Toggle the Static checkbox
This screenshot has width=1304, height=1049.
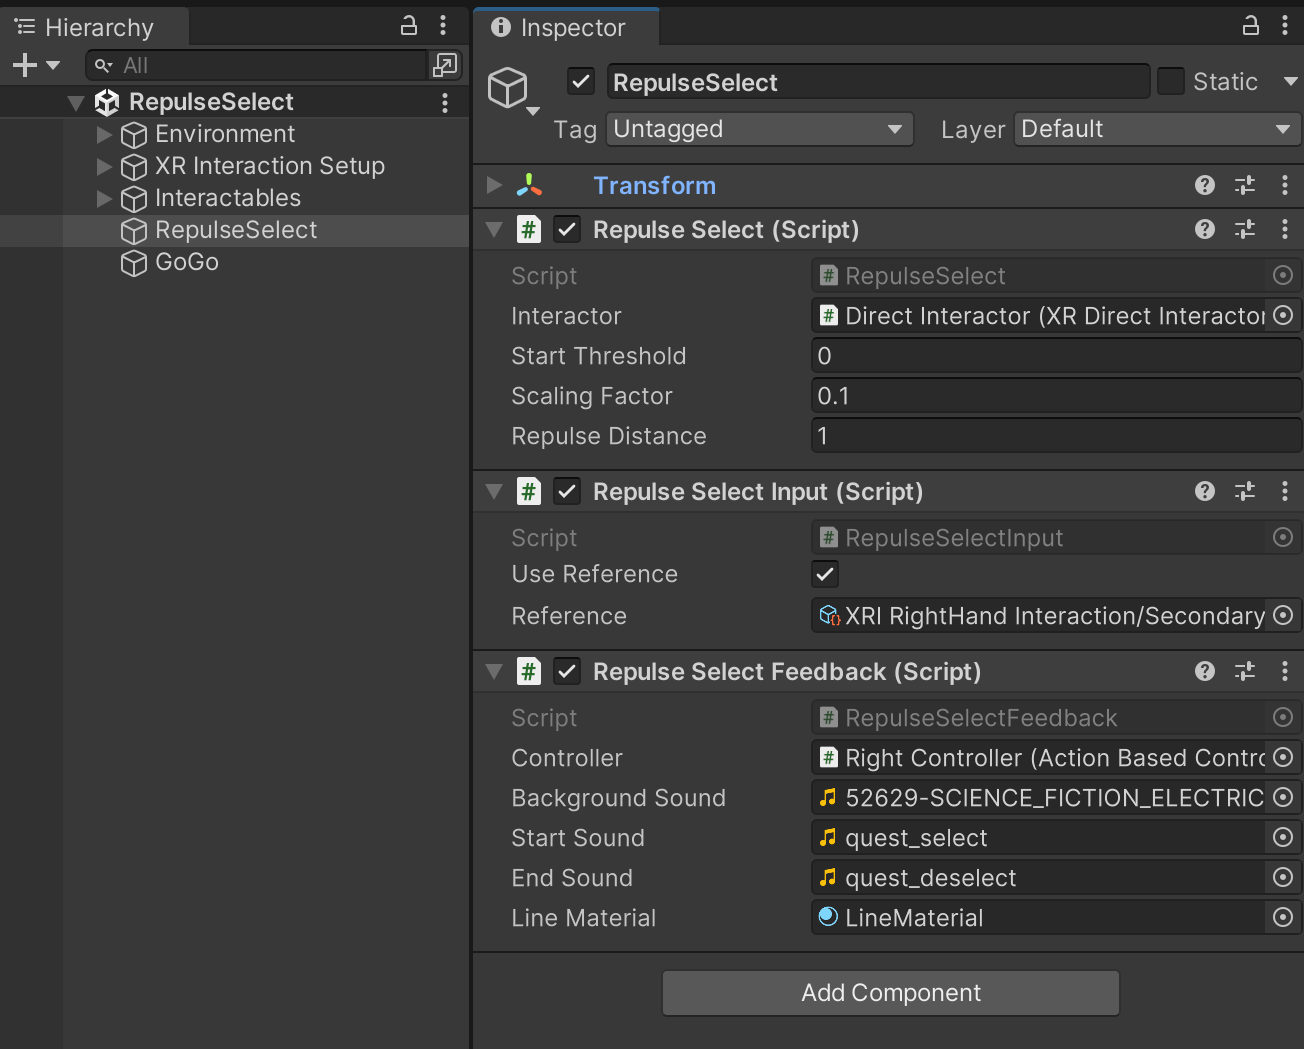1171,82
